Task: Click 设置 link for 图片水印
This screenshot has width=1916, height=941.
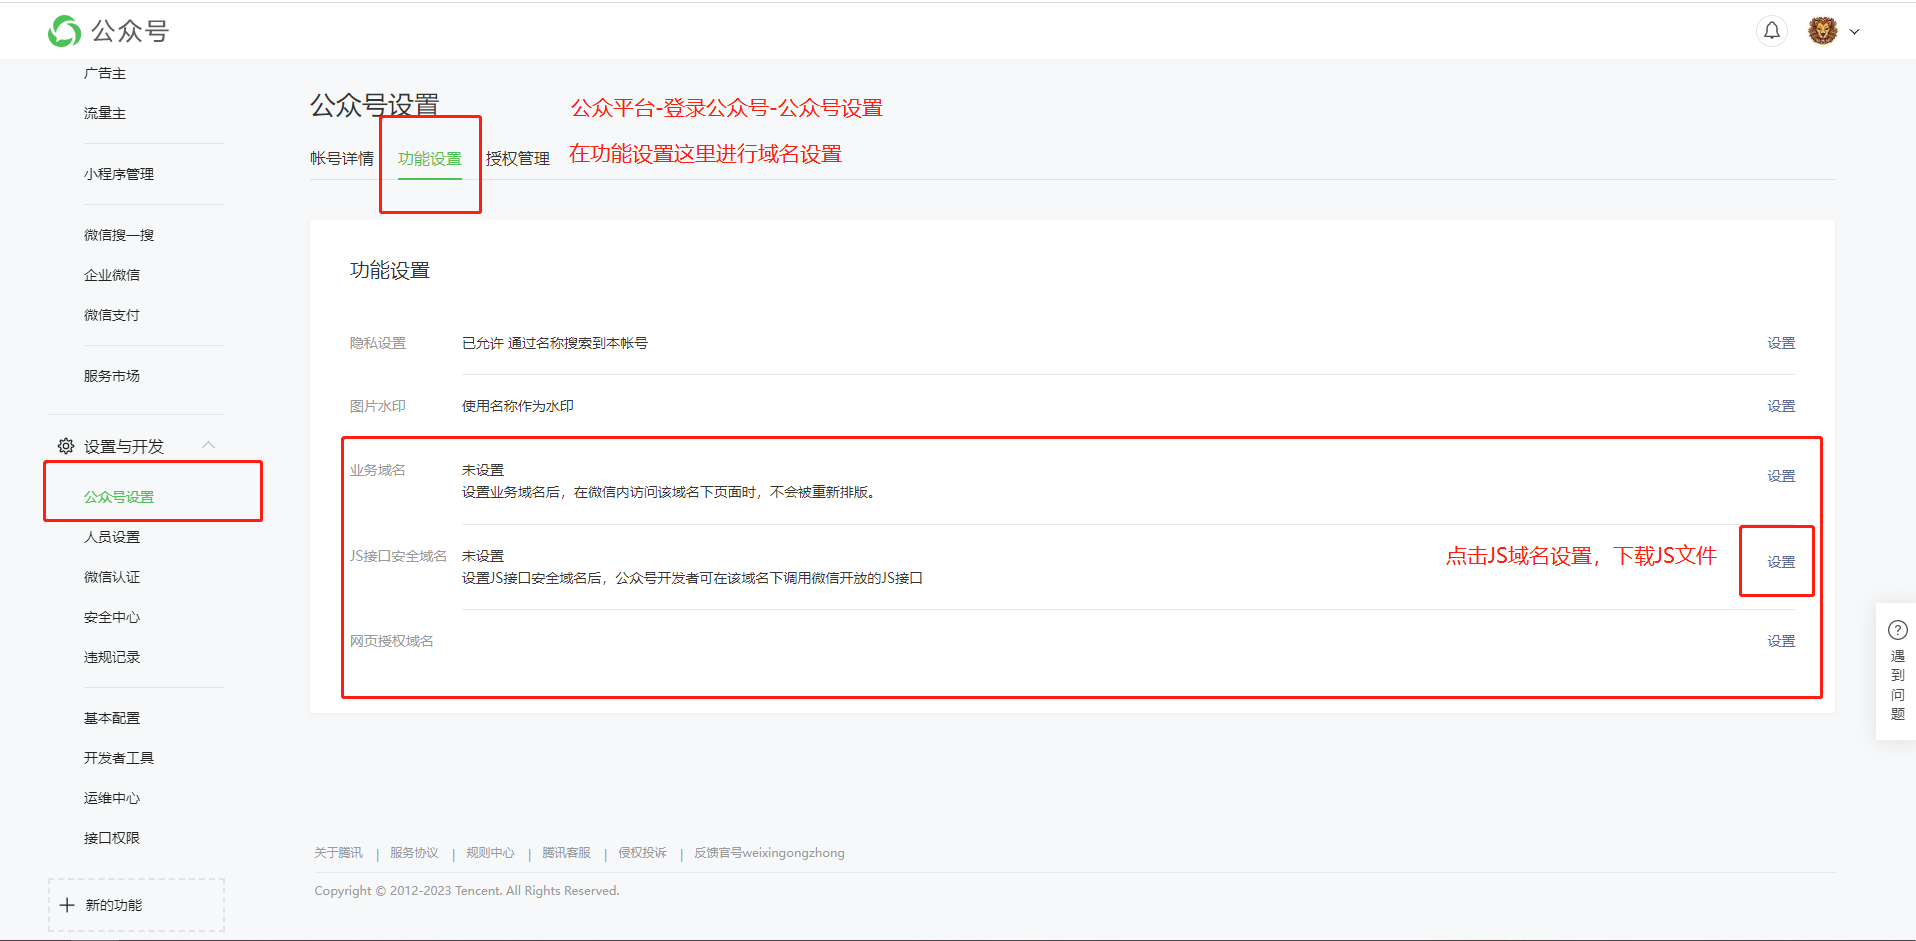Action: [1780, 406]
